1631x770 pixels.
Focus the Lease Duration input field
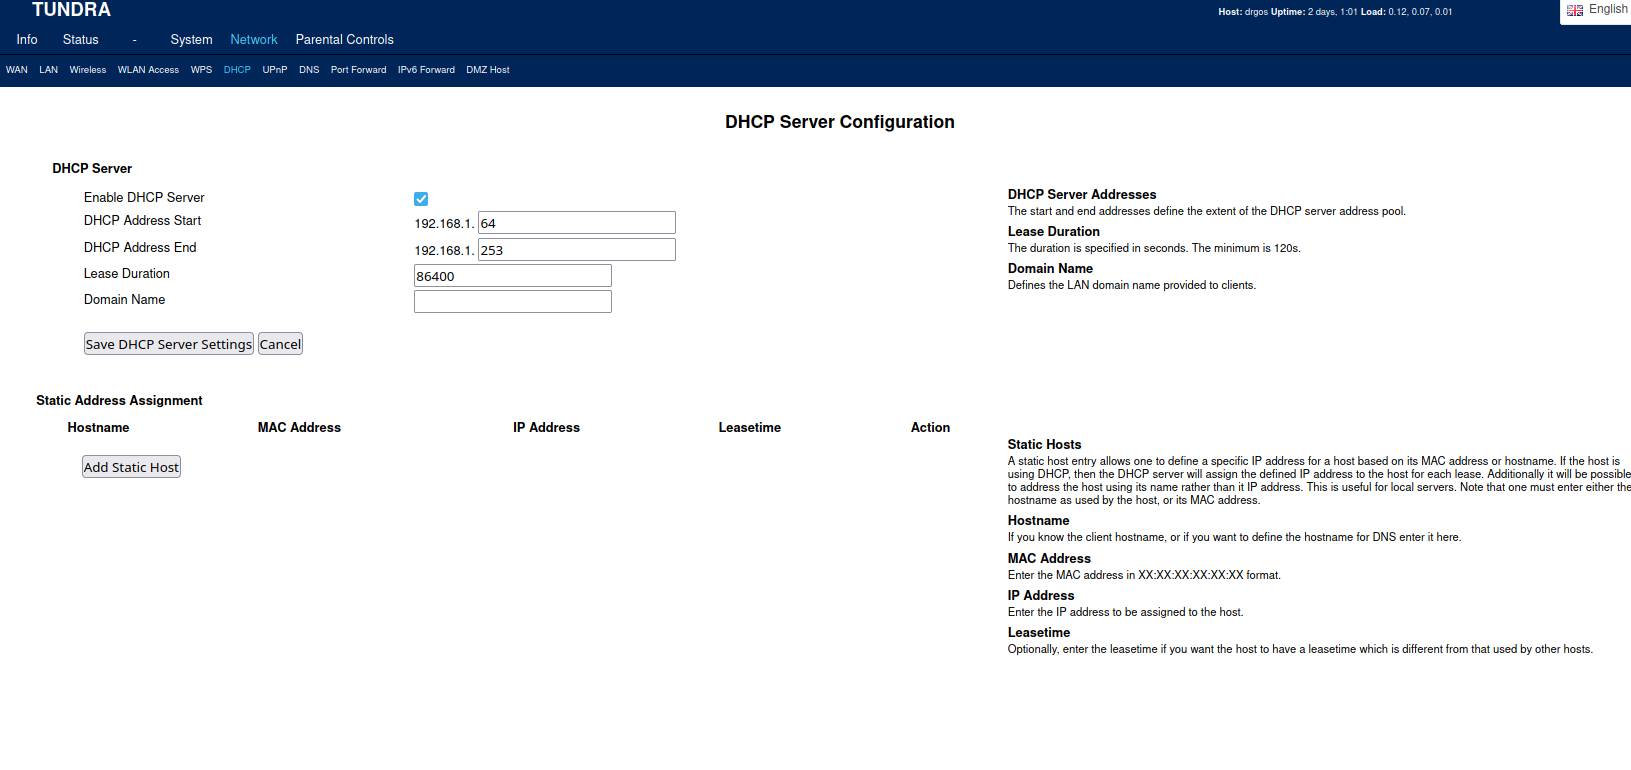pos(513,276)
